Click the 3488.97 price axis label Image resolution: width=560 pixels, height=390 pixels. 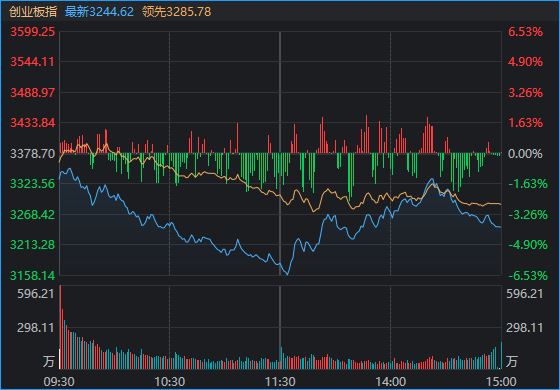(32, 92)
